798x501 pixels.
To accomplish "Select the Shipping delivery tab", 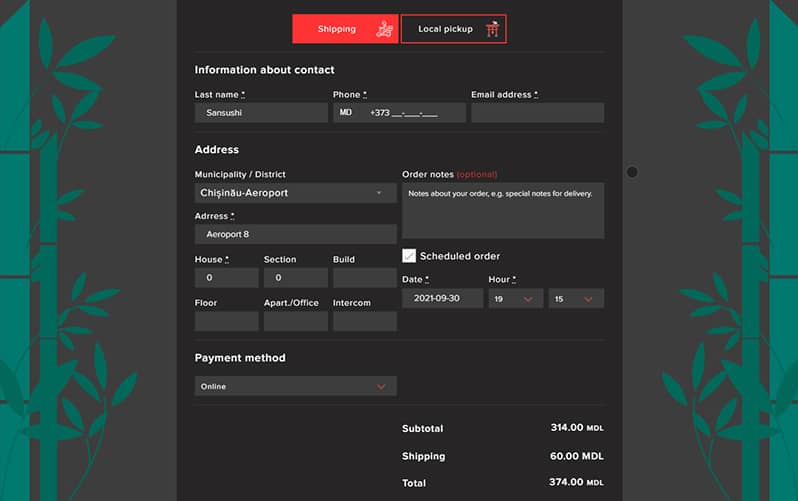I will (345, 29).
